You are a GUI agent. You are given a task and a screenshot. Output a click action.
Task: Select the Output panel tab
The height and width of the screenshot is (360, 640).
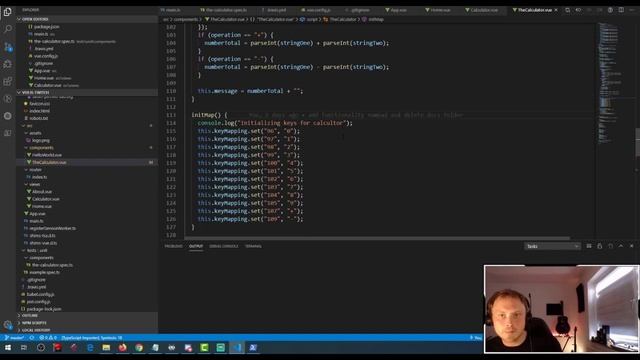[x=196, y=246]
